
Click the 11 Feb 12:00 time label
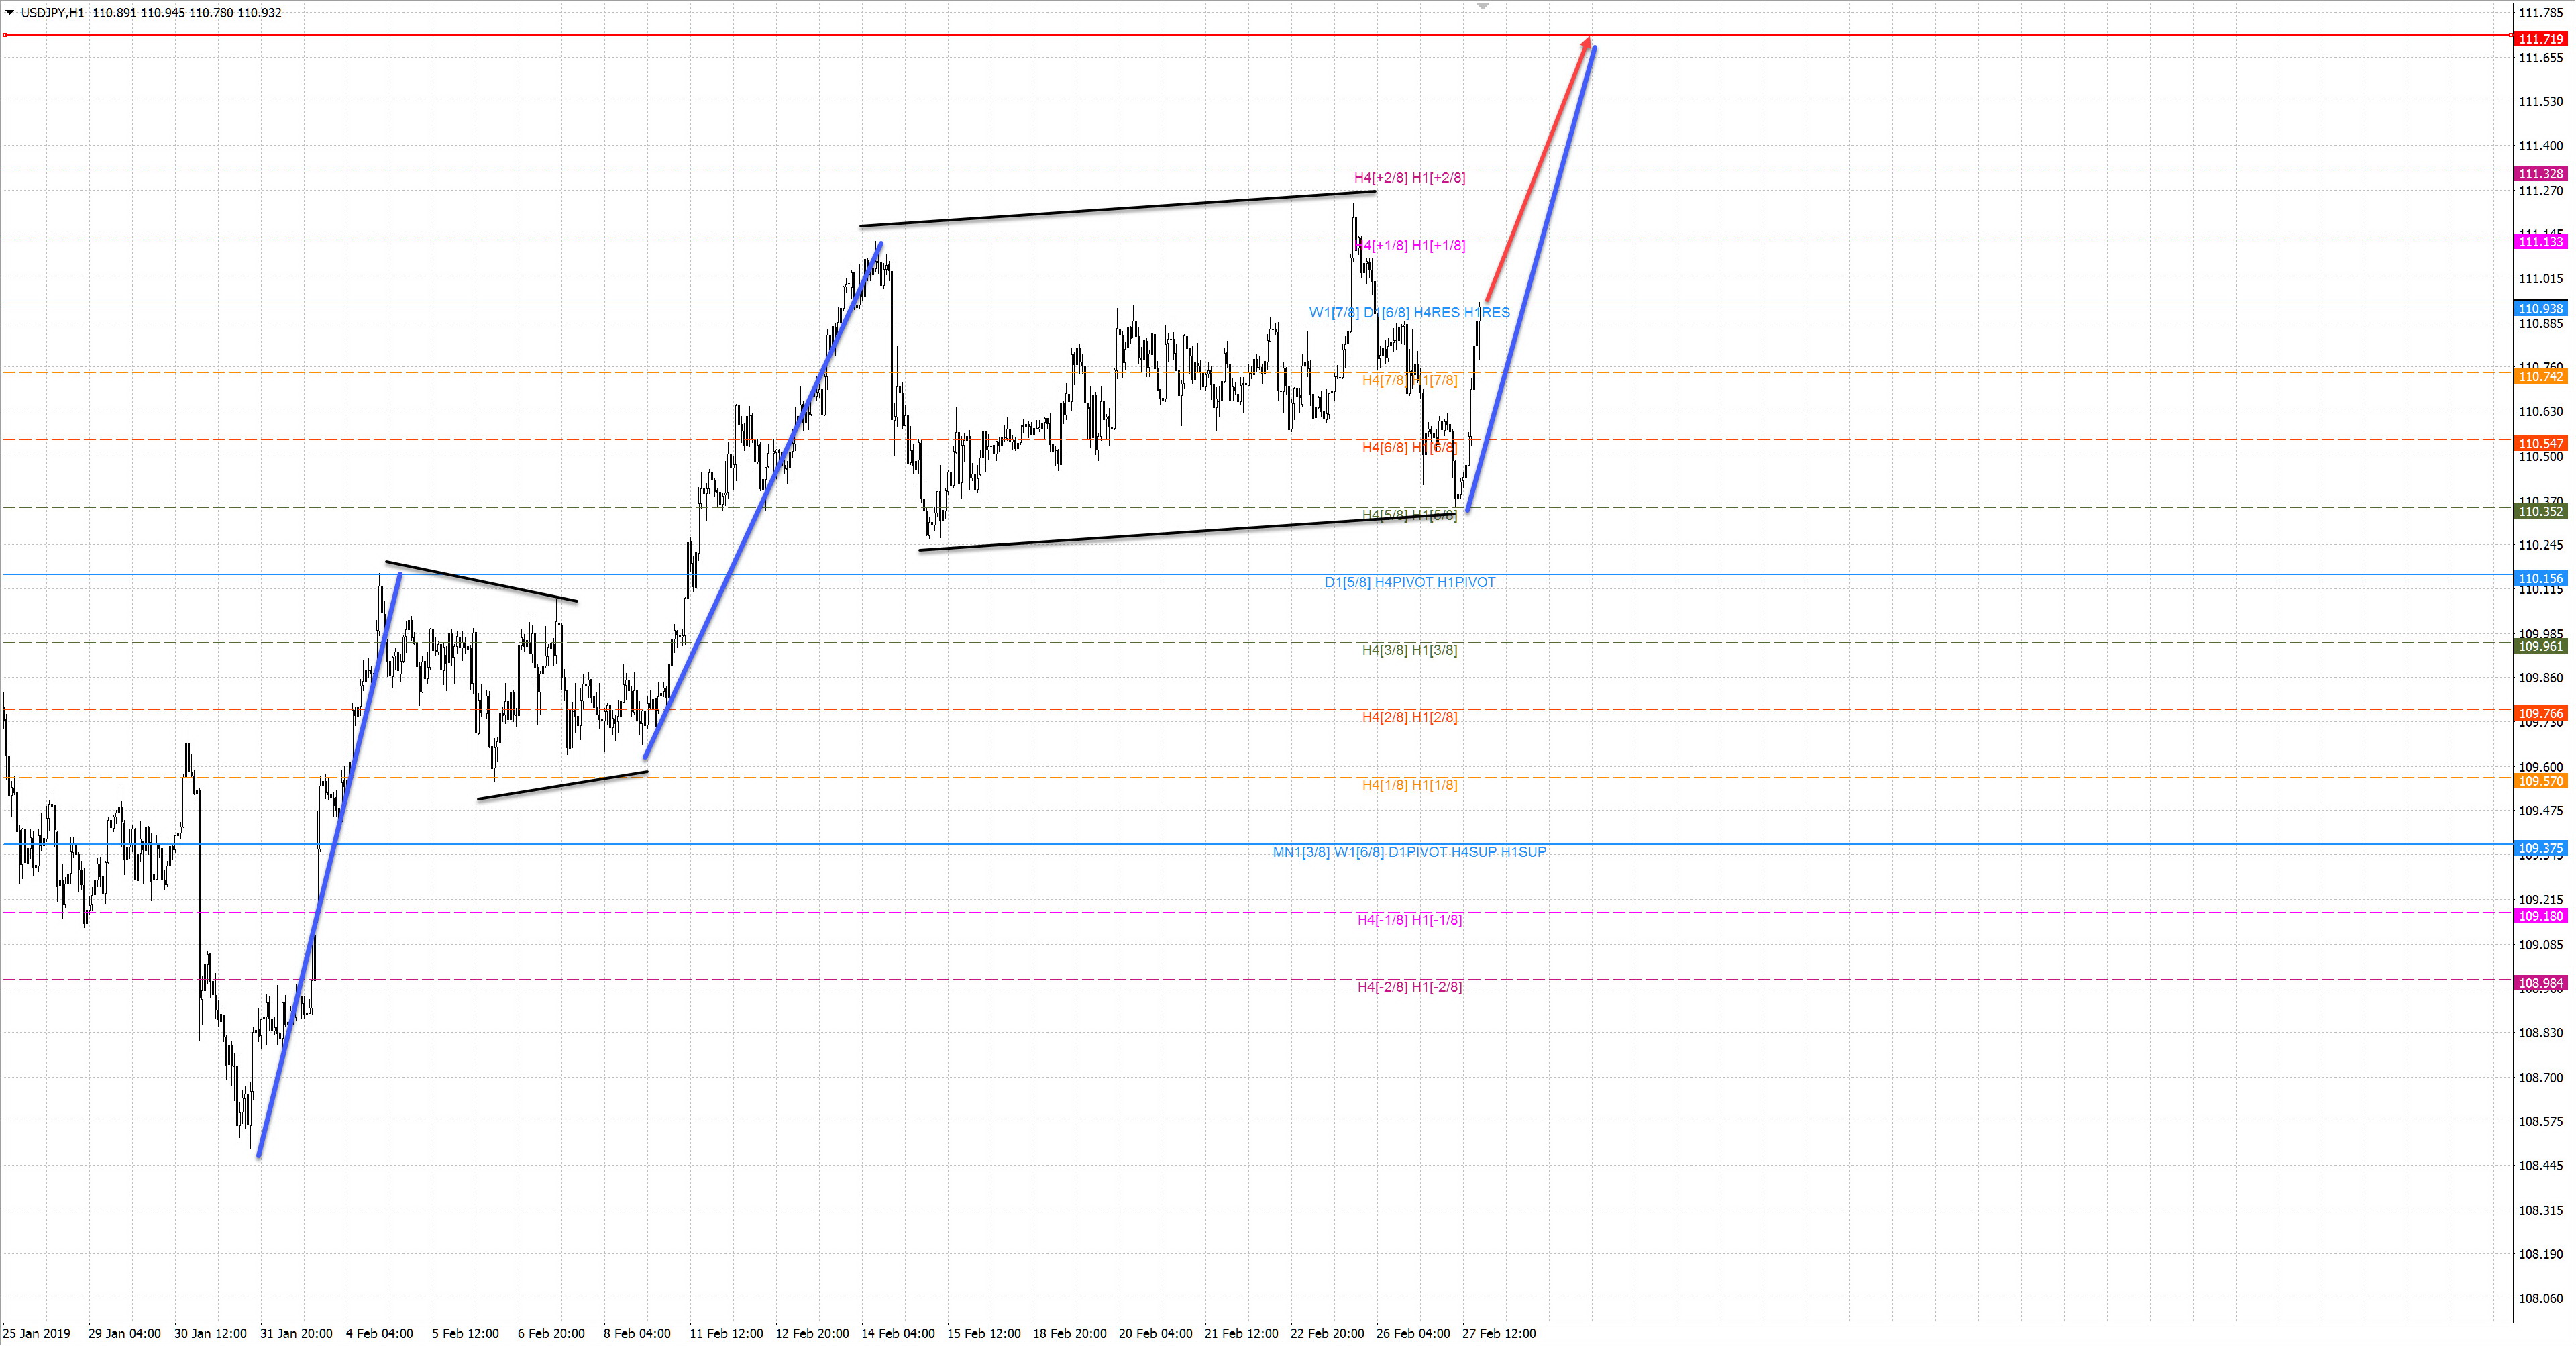726,1333
